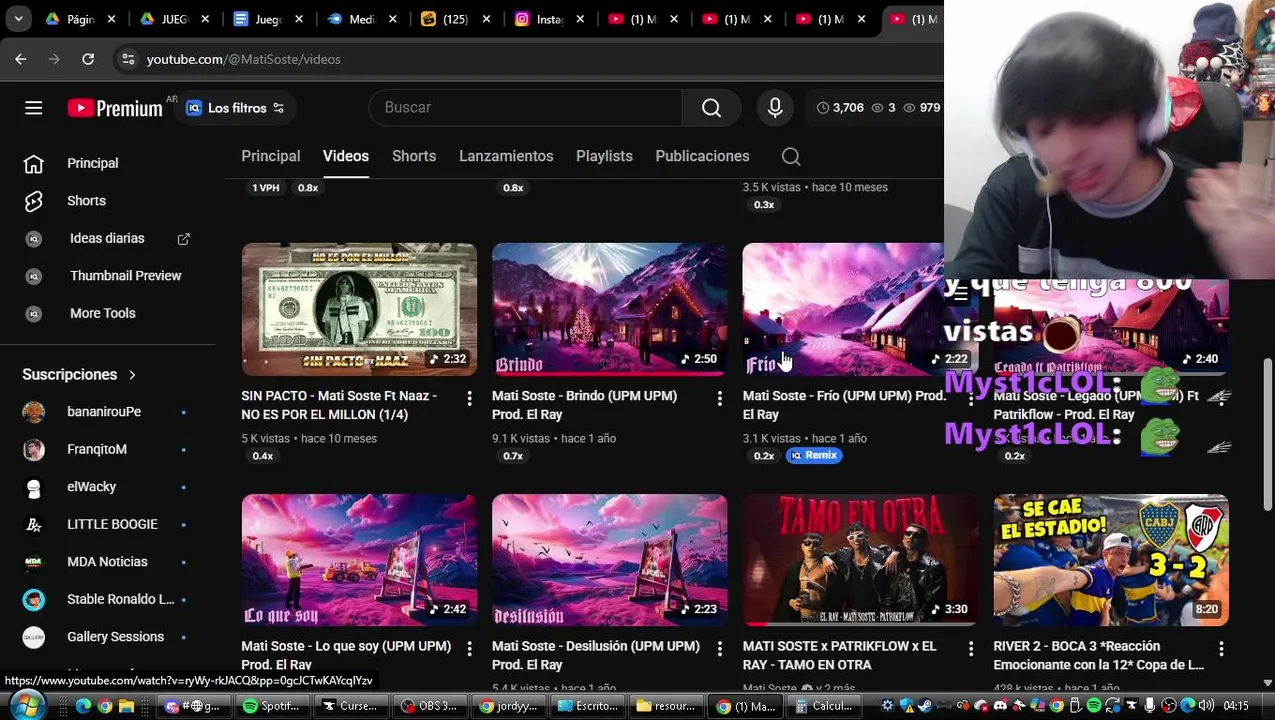Open the Publicaciones channel tab
The width and height of the screenshot is (1275, 720).
702,156
